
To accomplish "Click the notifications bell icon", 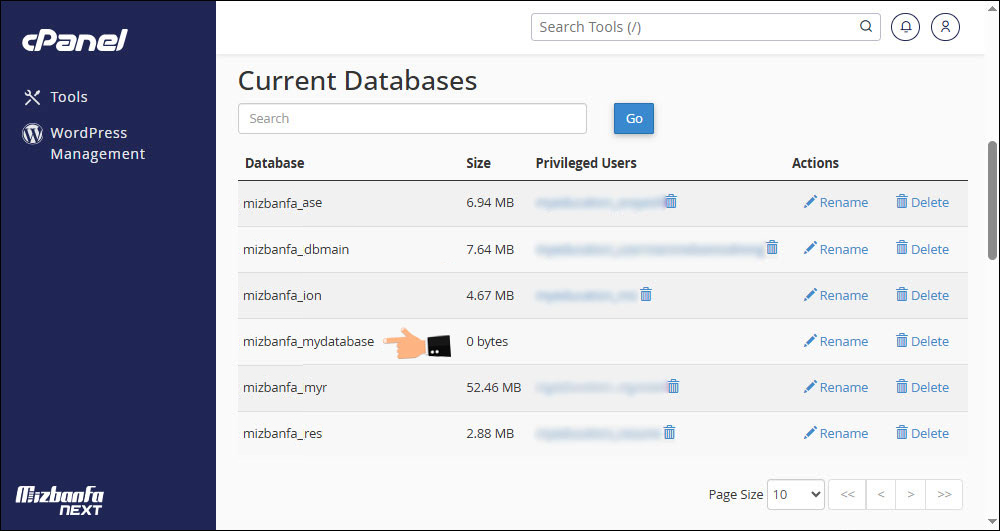I will [x=906, y=27].
